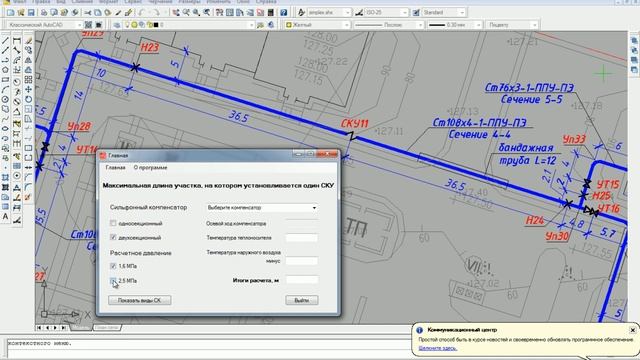Save the drawing with the diskette icon
Screen dimensions: 640x360
pyautogui.click(x=31, y=13)
